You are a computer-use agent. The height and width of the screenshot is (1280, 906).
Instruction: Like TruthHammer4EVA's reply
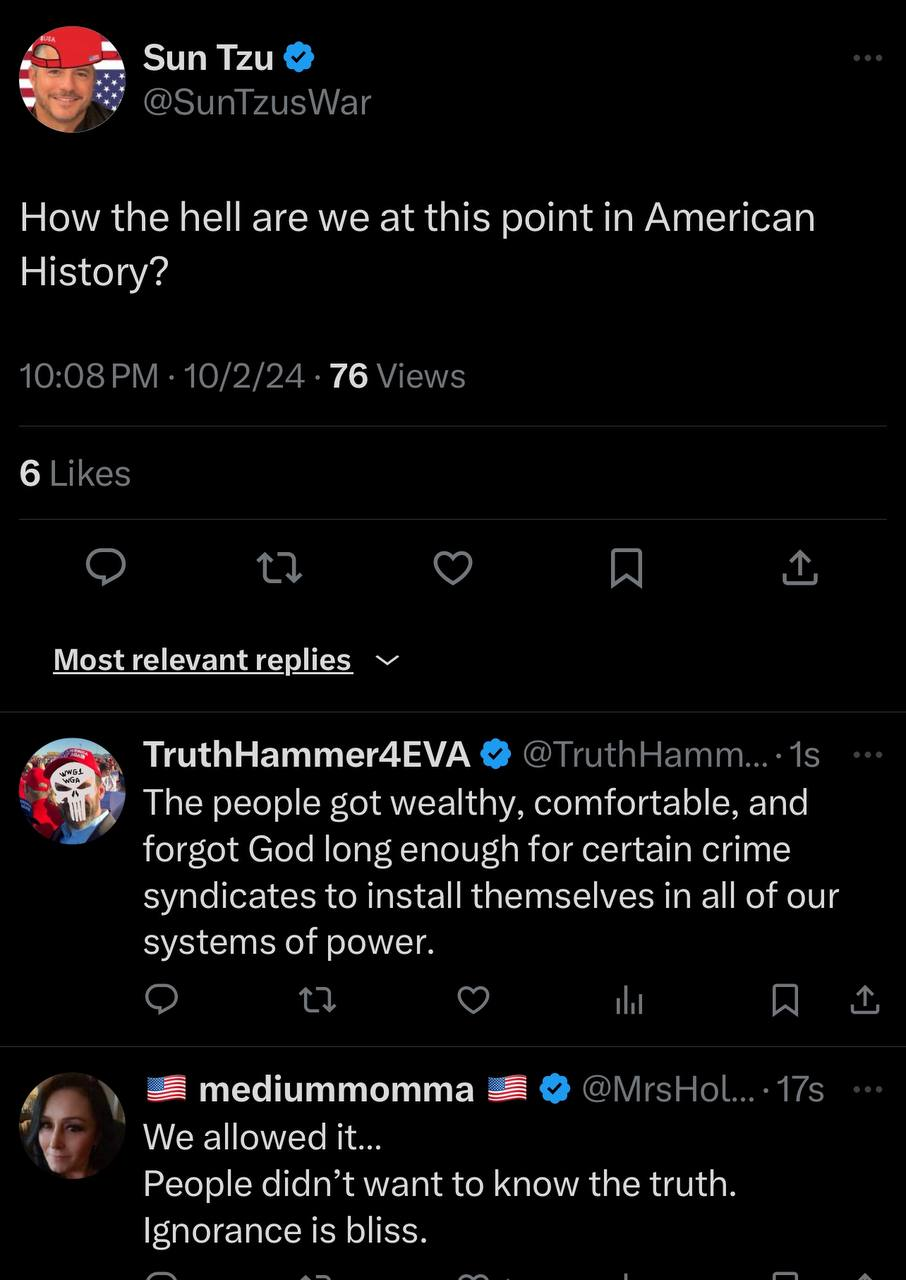click(473, 999)
